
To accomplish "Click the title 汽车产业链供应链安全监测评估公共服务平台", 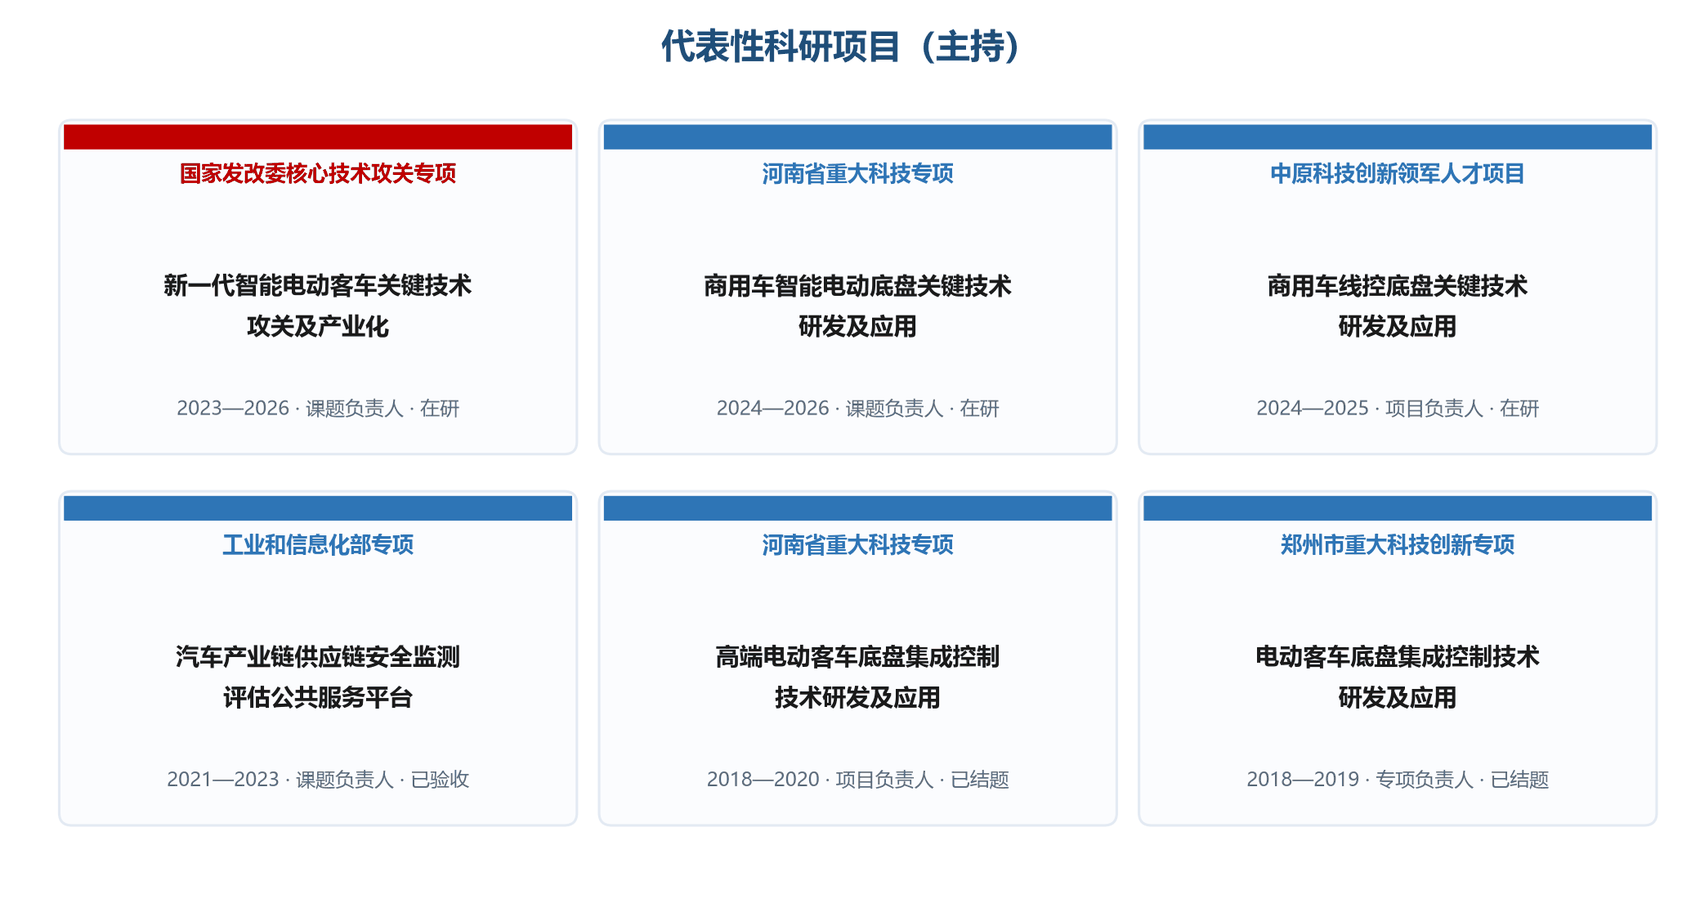I will [x=318, y=677].
